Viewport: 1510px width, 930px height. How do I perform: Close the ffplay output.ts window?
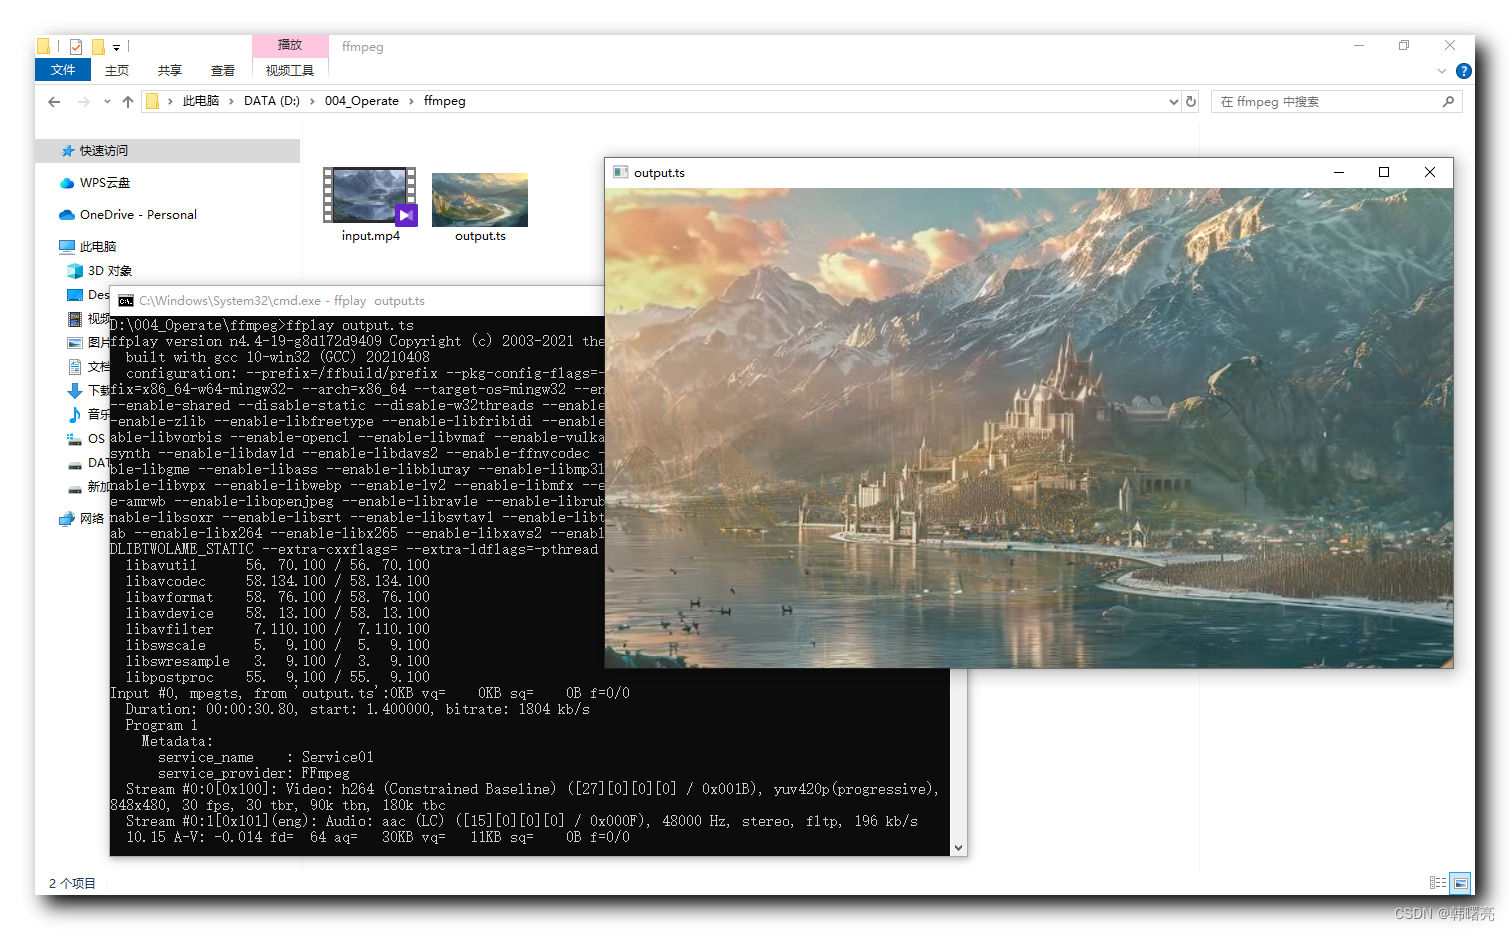(x=1430, y=172)
